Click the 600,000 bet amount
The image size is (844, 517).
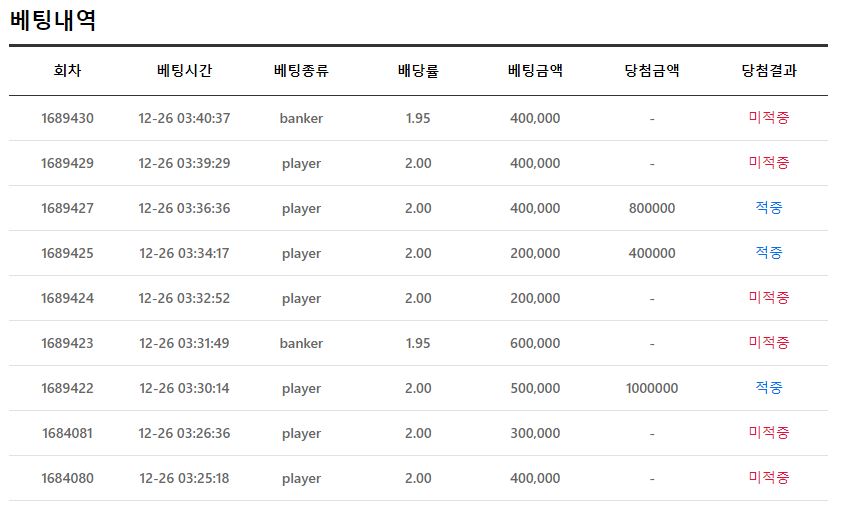(x=535, y=343)
